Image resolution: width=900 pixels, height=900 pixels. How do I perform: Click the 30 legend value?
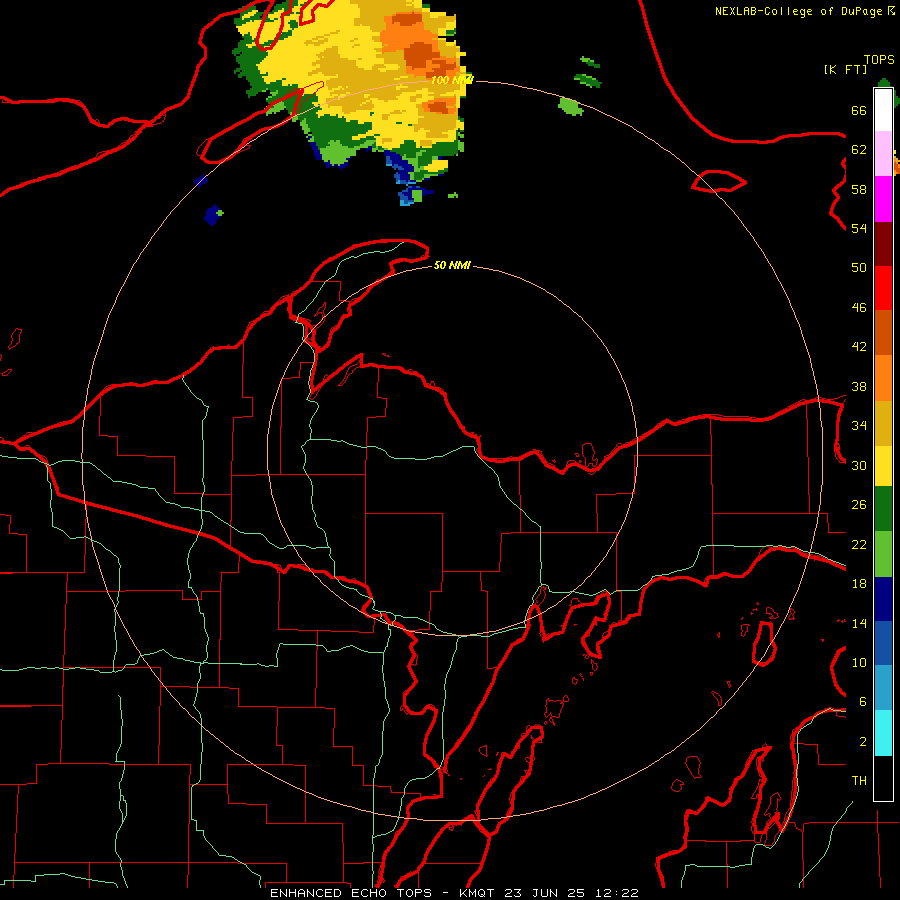click(859, 465)
